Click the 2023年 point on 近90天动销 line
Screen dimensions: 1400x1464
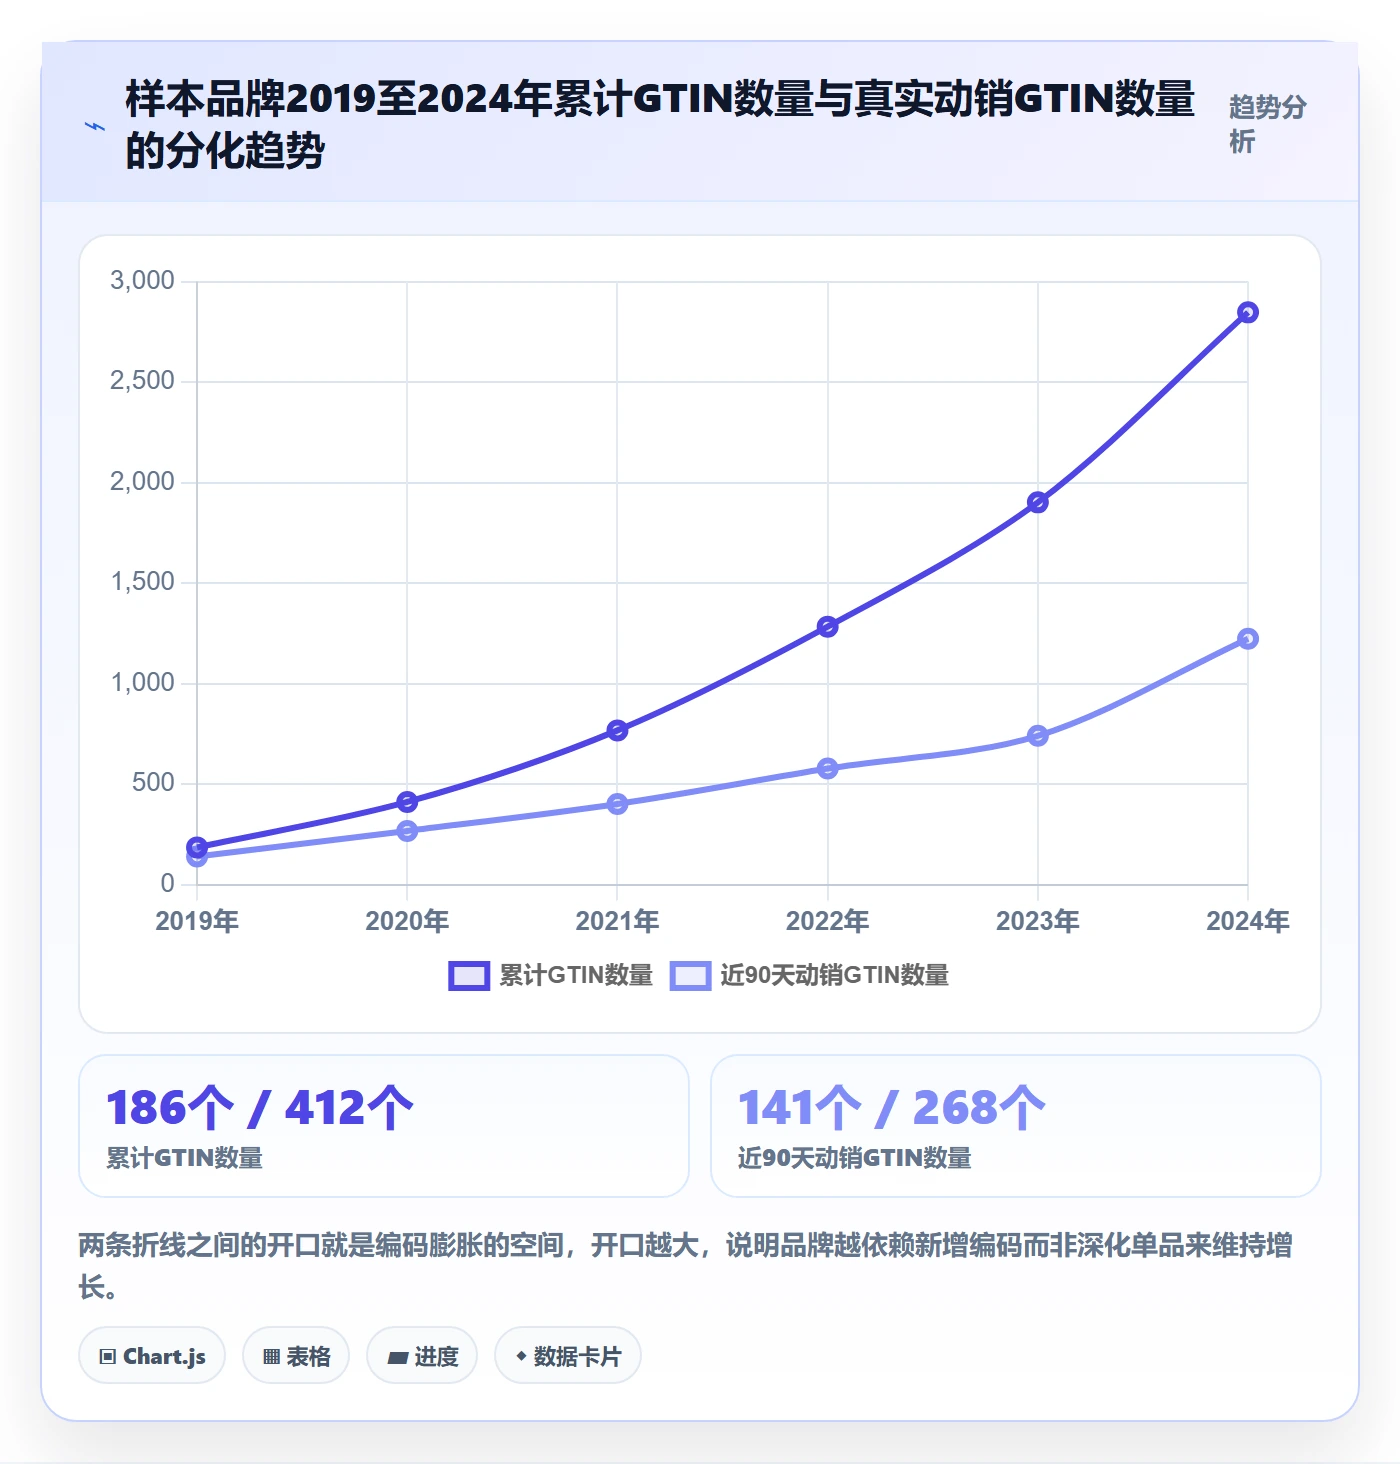coord(1038,736)
